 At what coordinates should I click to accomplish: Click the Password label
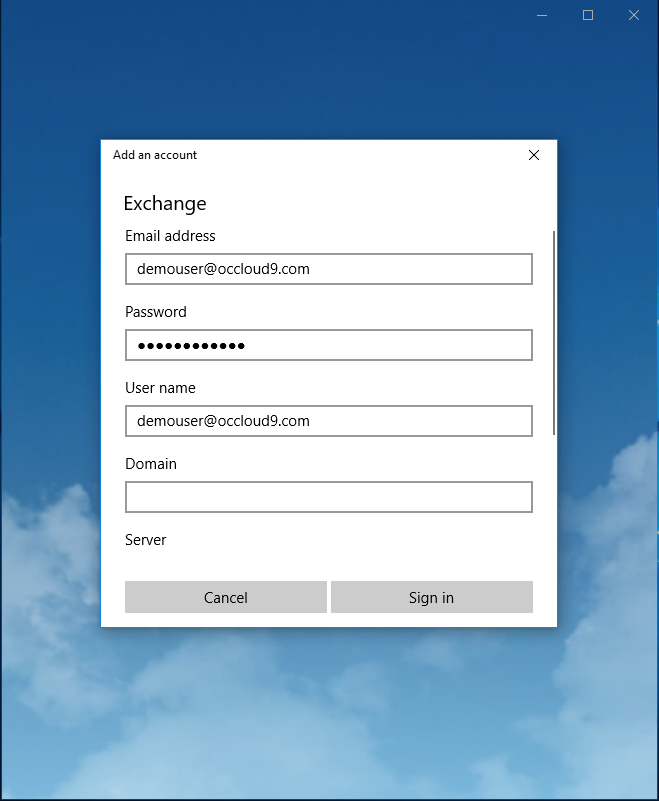[156, 312]
